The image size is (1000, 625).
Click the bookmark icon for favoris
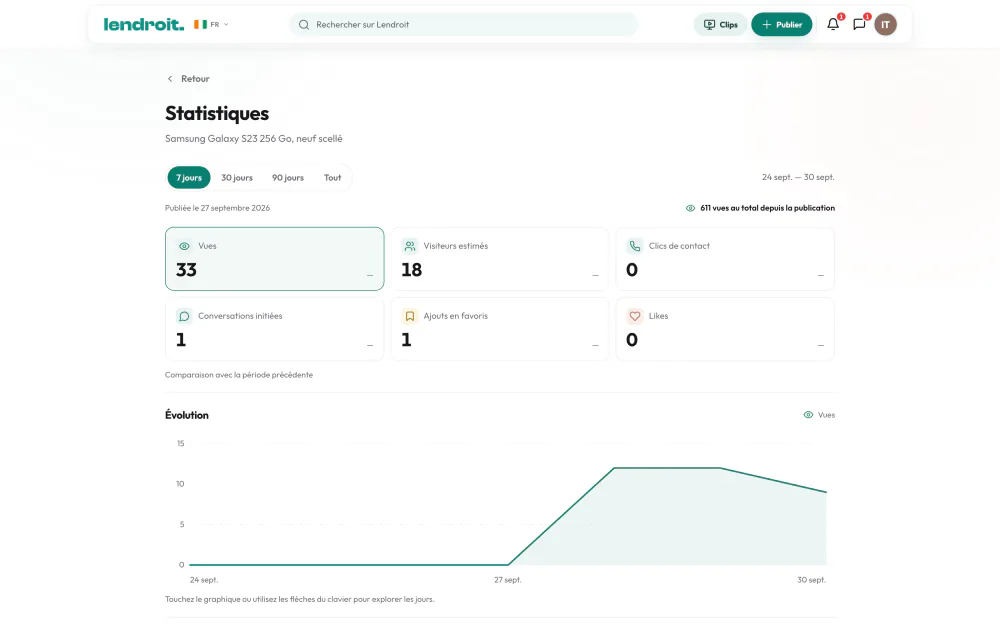click(409, 316)
